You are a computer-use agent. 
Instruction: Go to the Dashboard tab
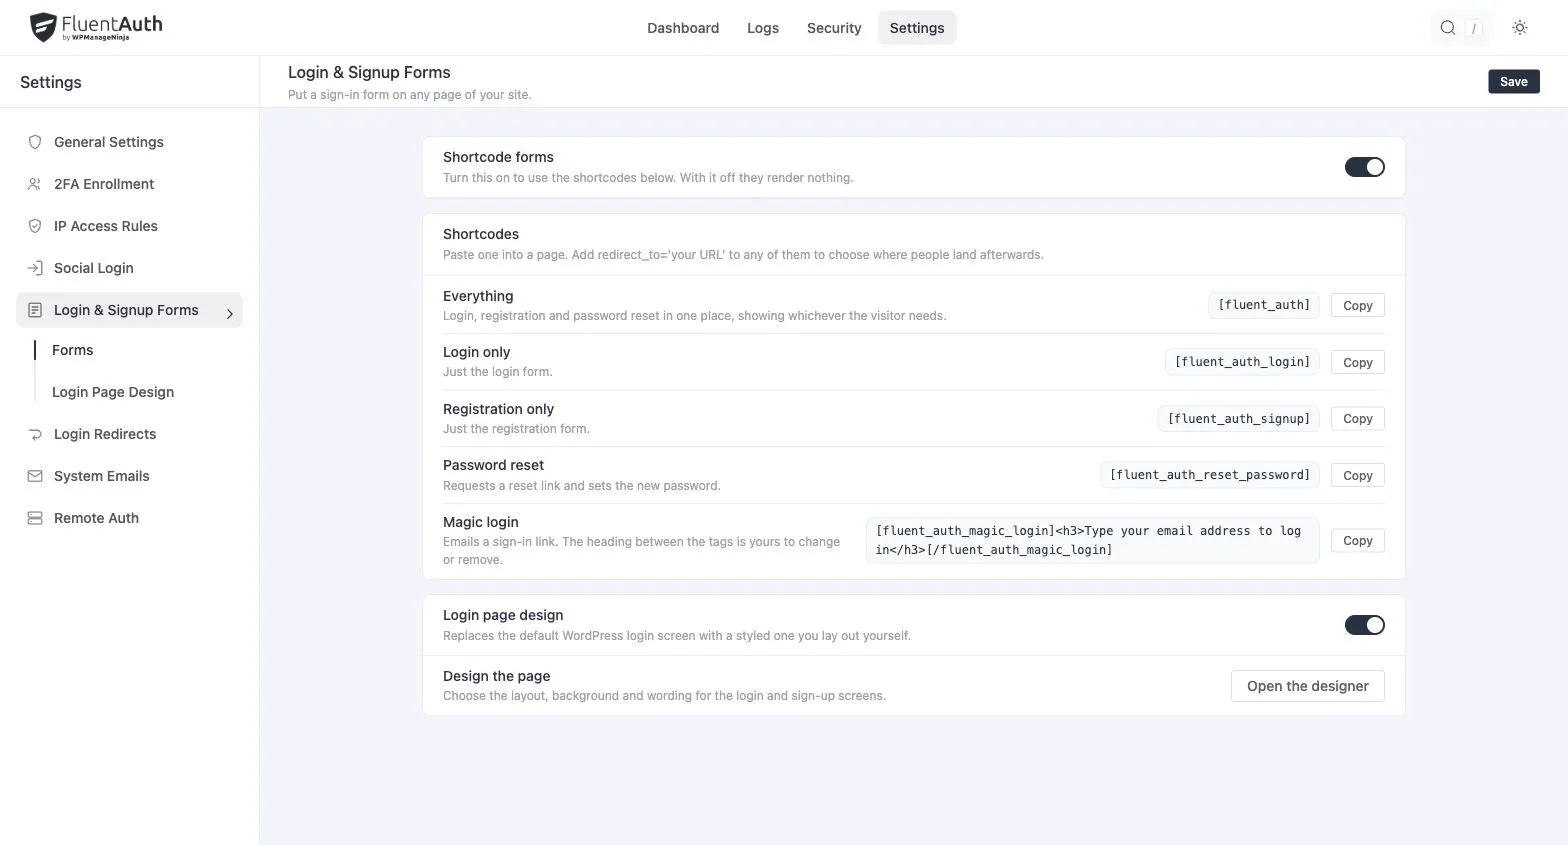point(683,28)
